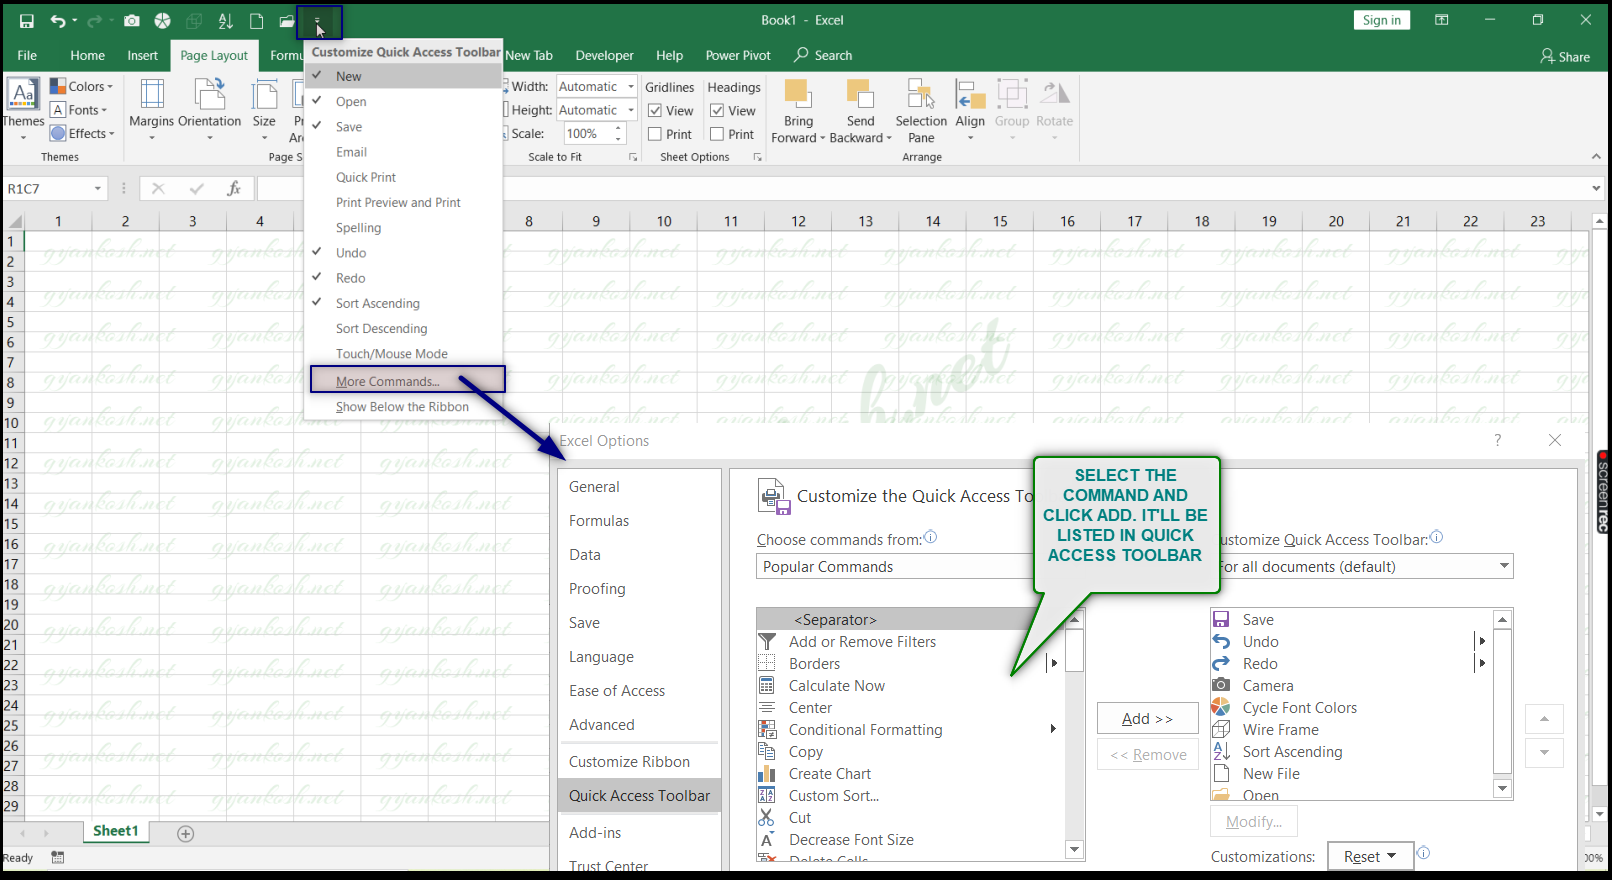Select Customize Ribbon in Excel Options
Viewport: 1612px width, 880px height.
coord(639,762)
